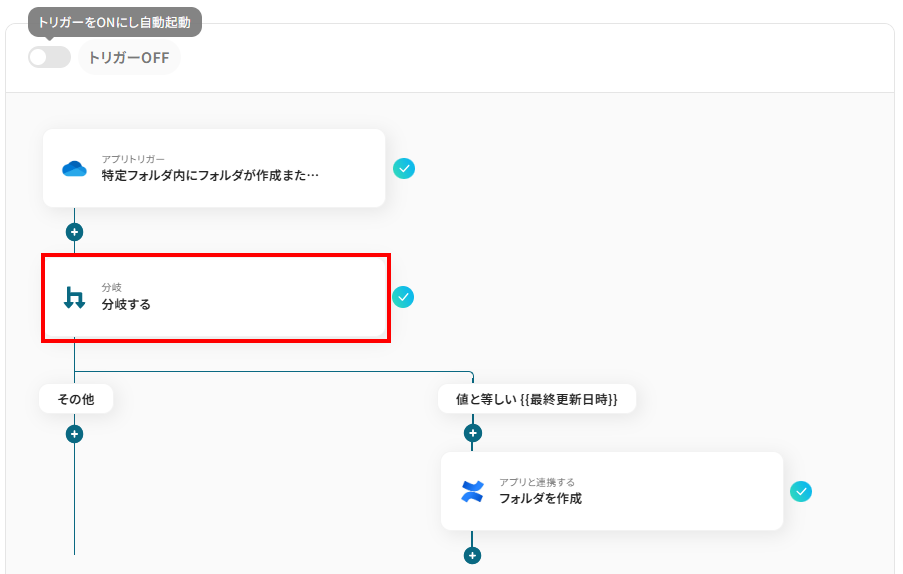This screenshot has width=903, height=574.
Task: Open the フォルダを作成 action card
Action: 612,491
